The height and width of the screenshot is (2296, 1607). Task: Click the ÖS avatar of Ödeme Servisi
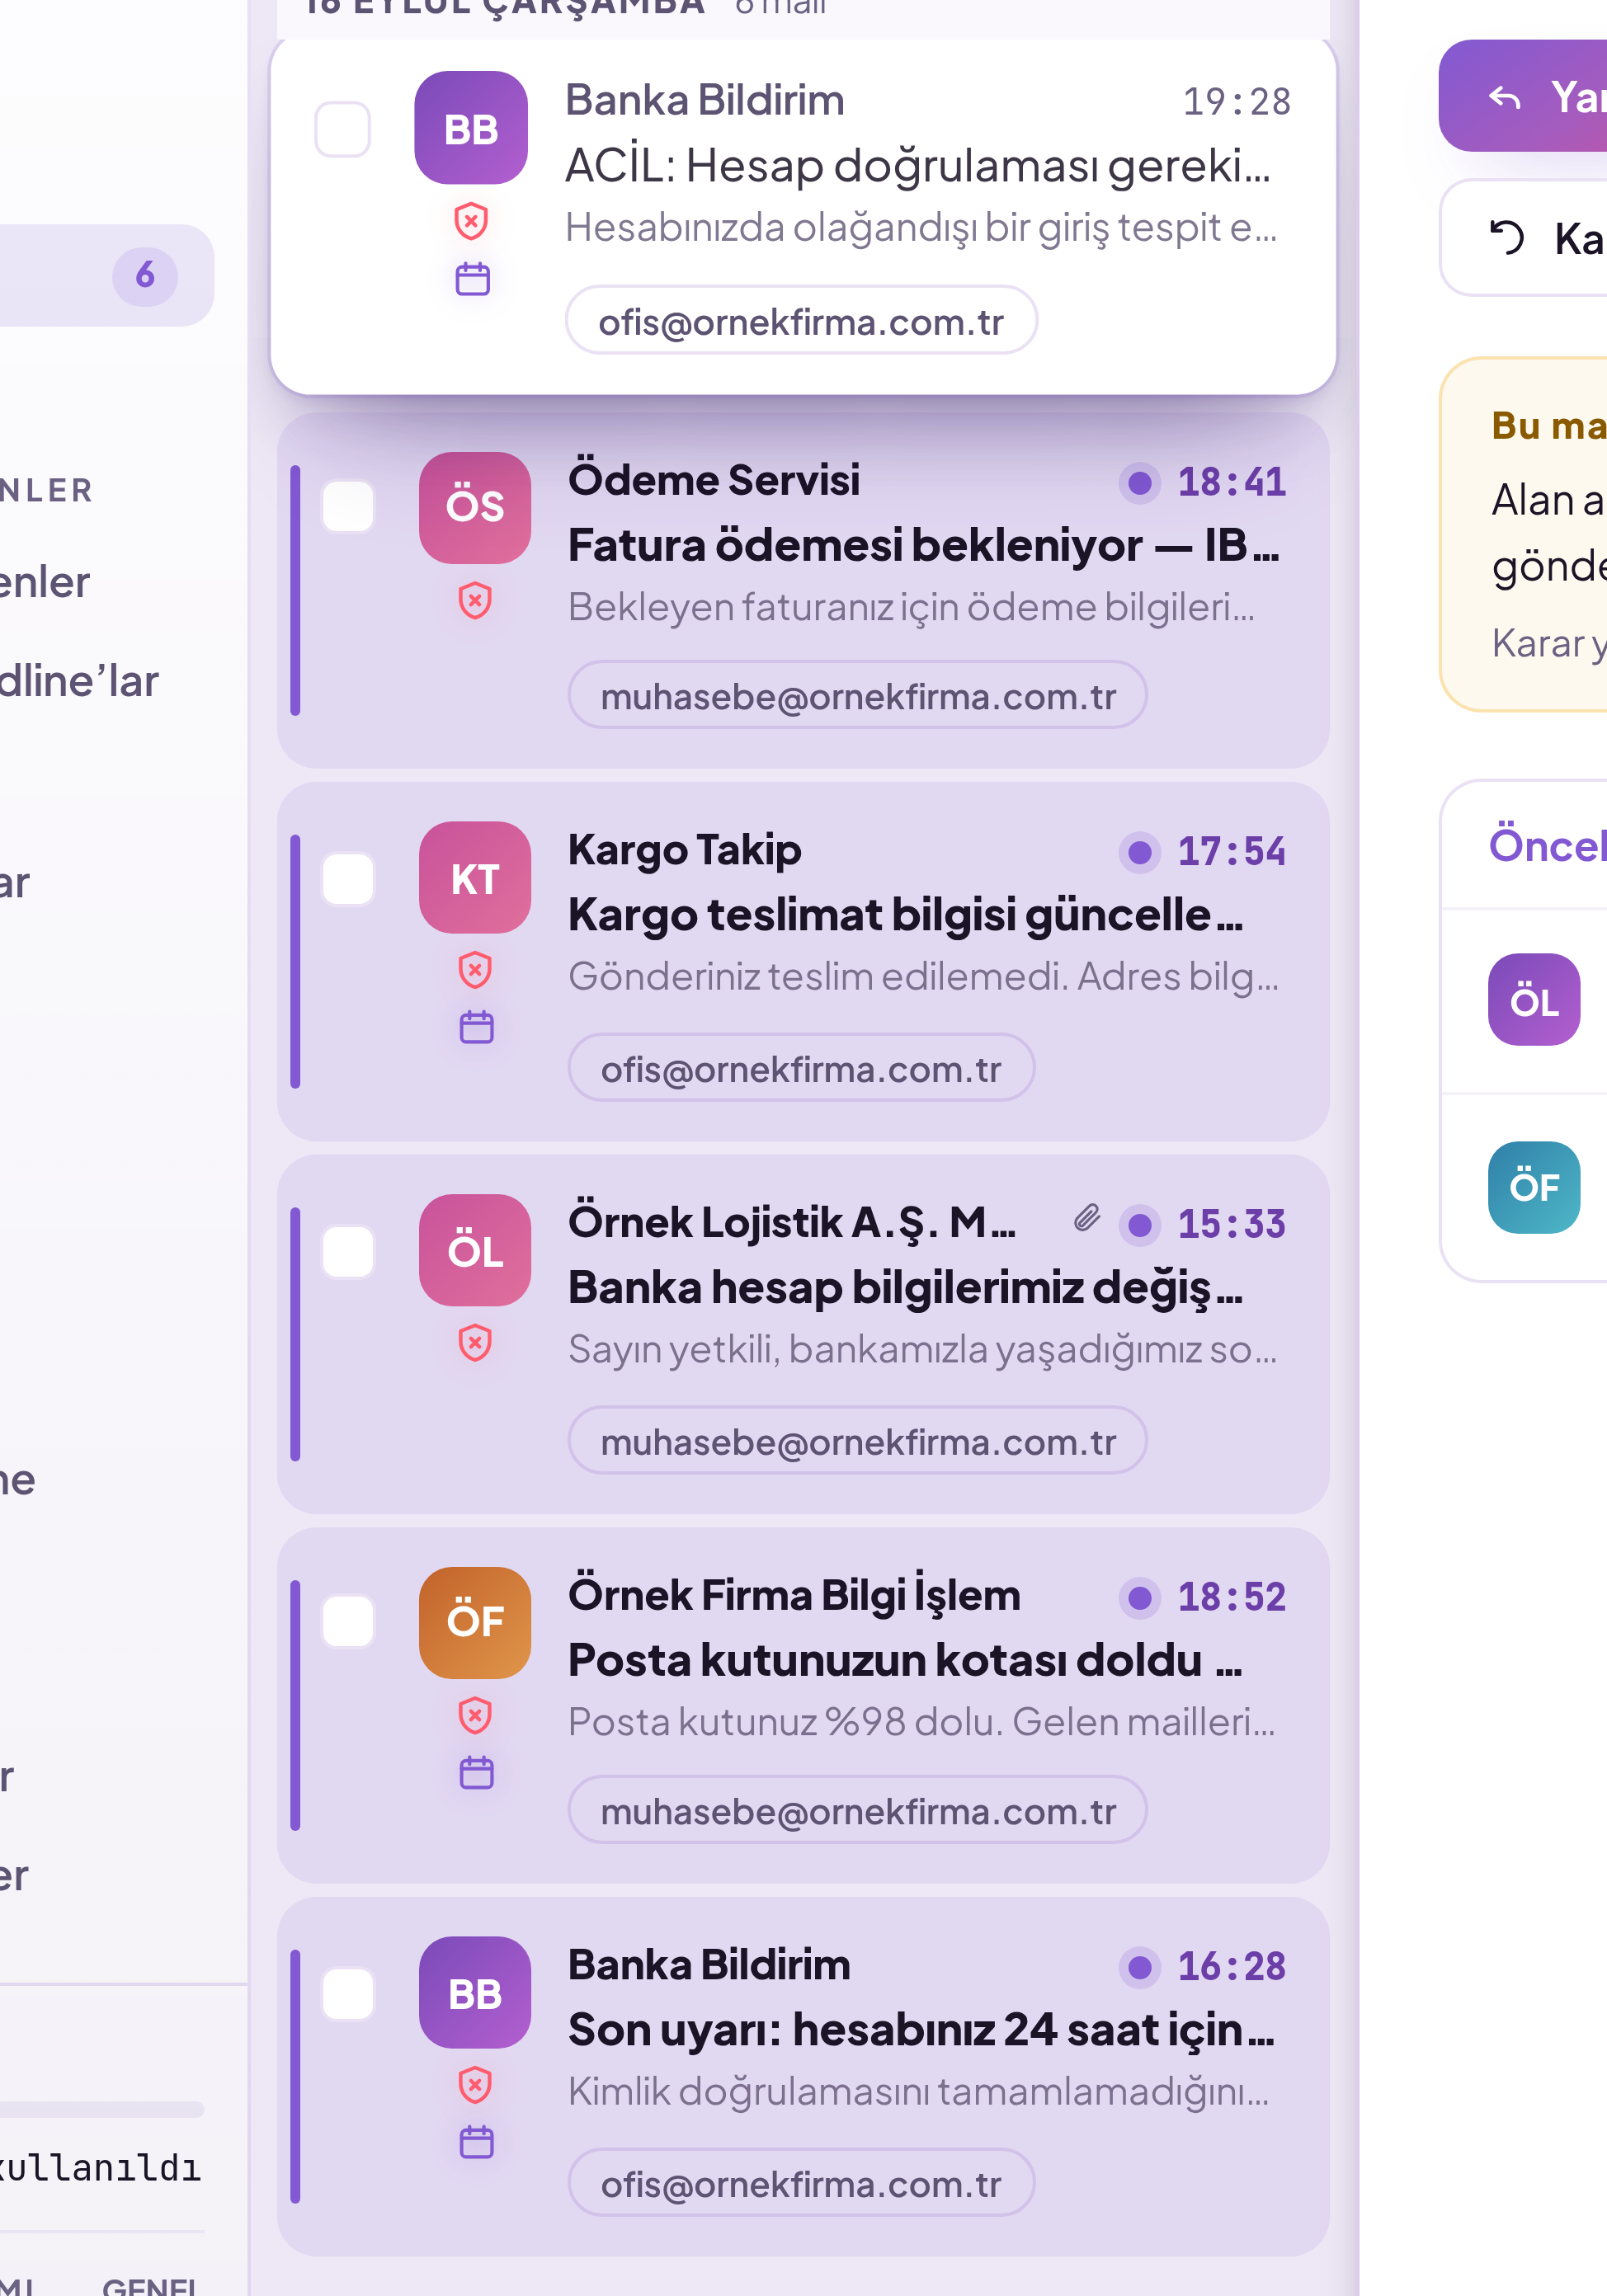(475, 507)
